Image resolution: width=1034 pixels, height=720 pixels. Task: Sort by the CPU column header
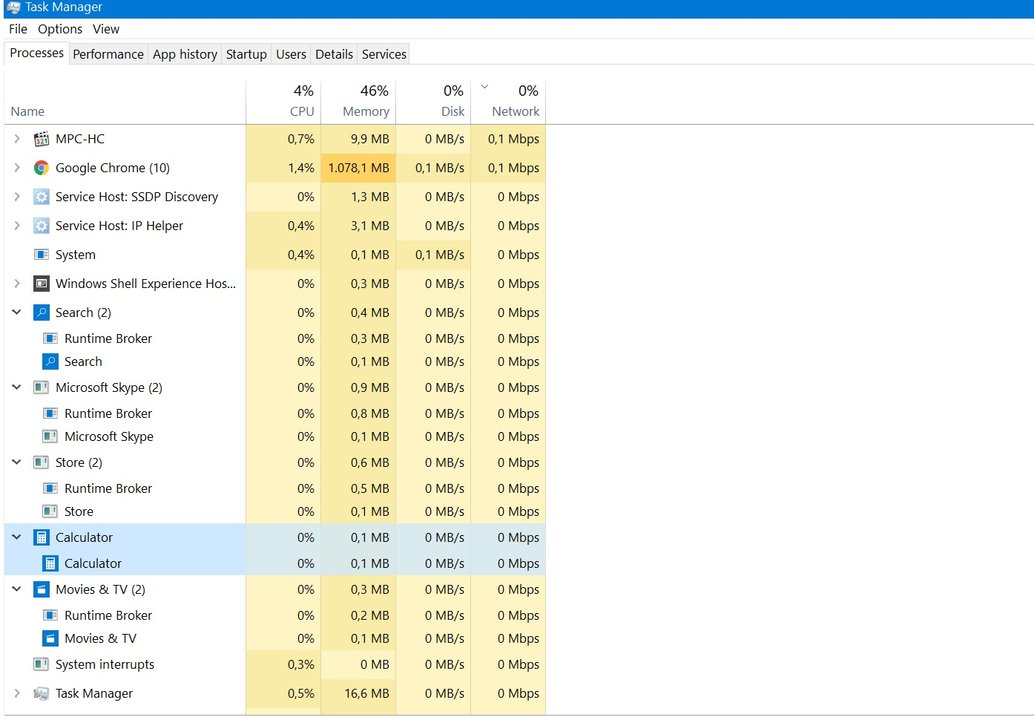coord(284,103)
